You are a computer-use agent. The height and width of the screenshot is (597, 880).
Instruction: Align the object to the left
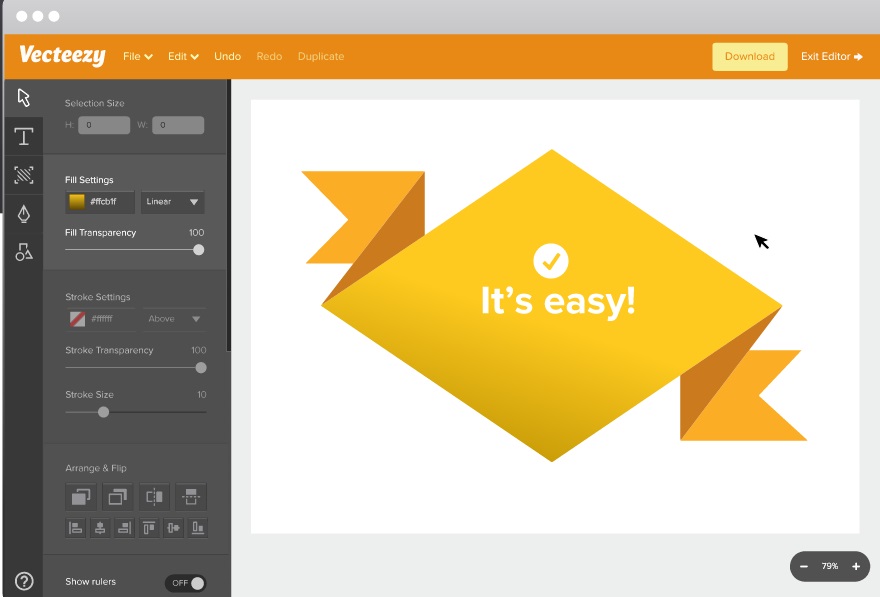[76, 528]
